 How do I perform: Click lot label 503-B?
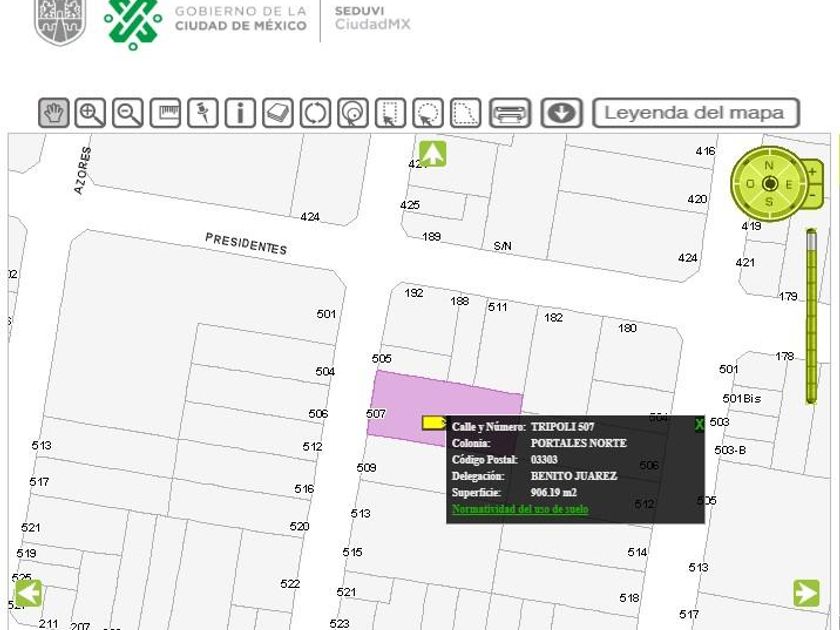730,450
